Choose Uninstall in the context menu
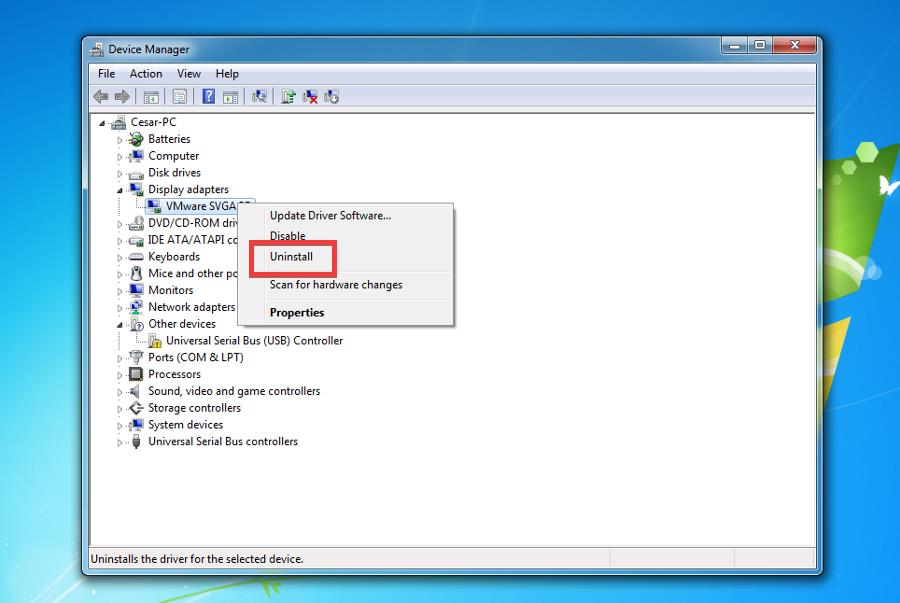Image resolution: width=900 pixels, height=603 pixels. (x=346, y=256)
